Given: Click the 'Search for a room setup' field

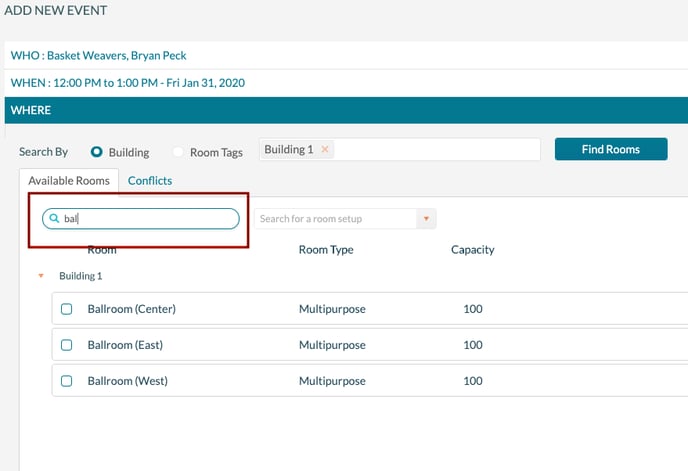Looking at the screenshot, I should 335,219.
